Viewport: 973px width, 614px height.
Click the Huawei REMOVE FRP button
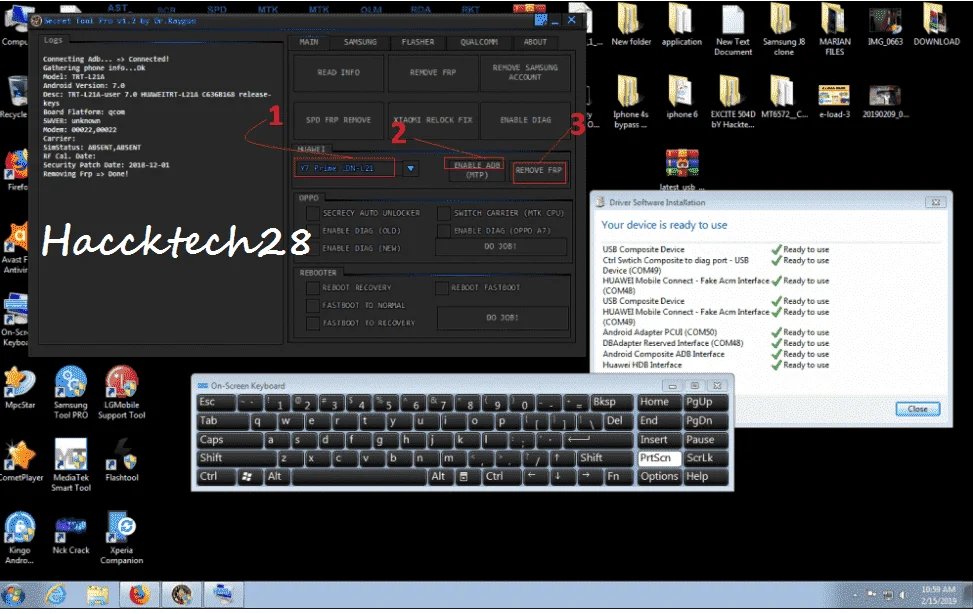click(538, 170)
